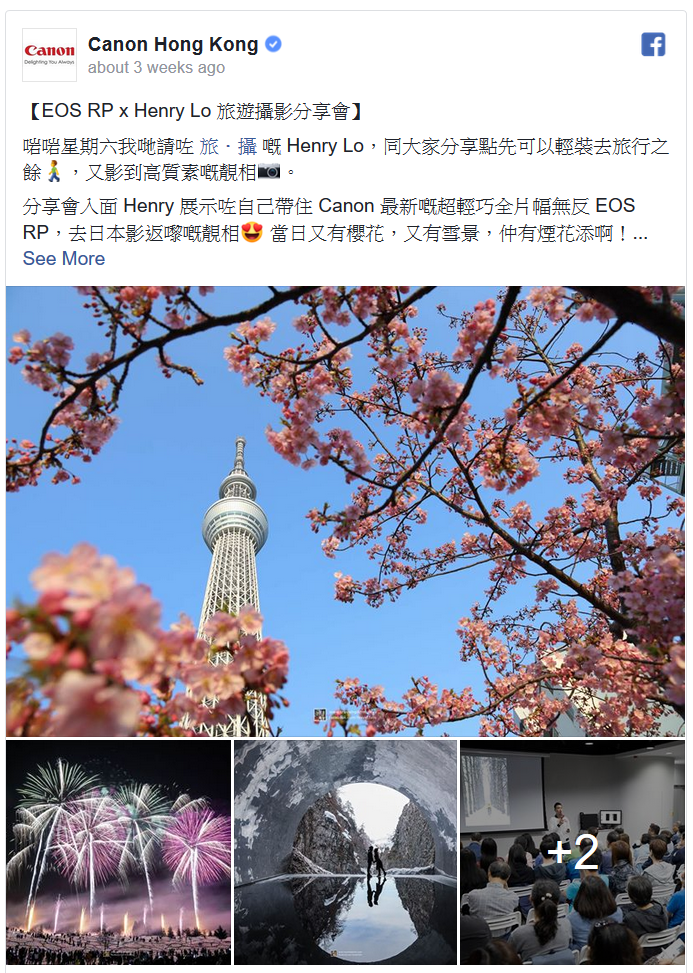Image resolution: width=693 pixels, height=973 pixels.
Task: Open the fireworks photo thumbnail
Action: click(x=118, y=852)
